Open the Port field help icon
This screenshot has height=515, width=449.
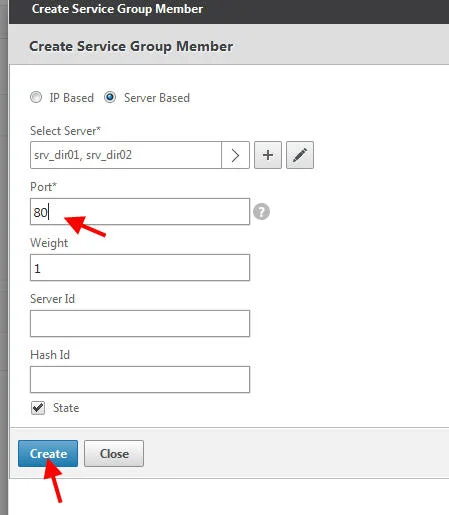pyautogui.click(x=261, y=212)
